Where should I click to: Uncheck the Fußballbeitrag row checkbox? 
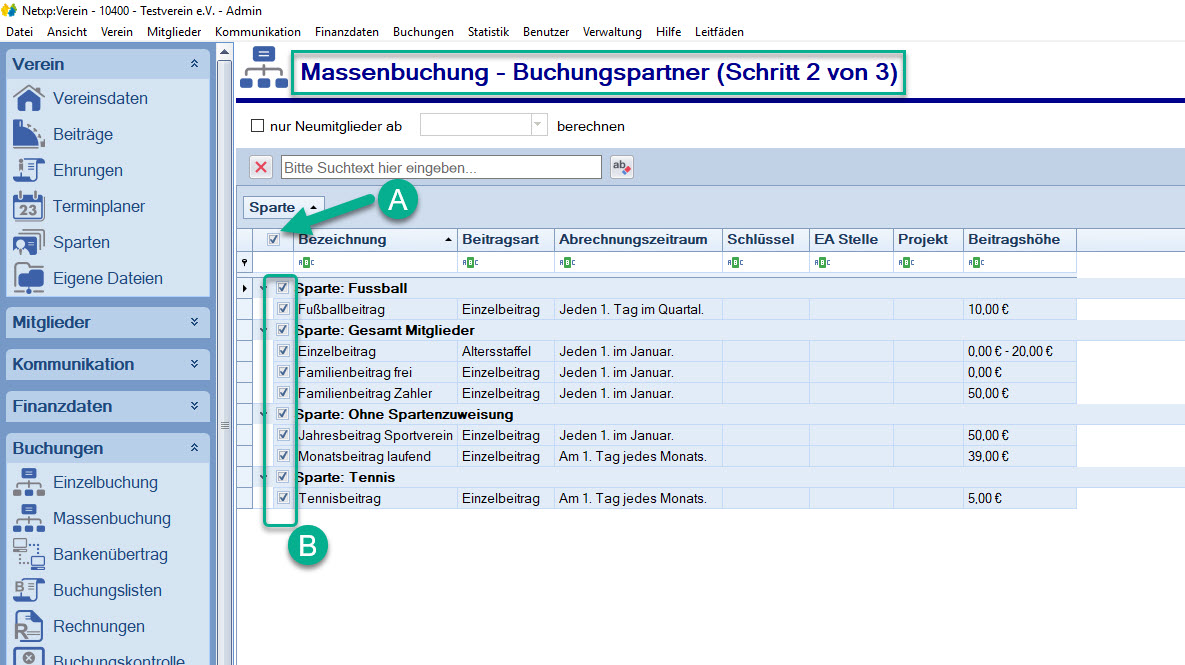coord(283,308)
